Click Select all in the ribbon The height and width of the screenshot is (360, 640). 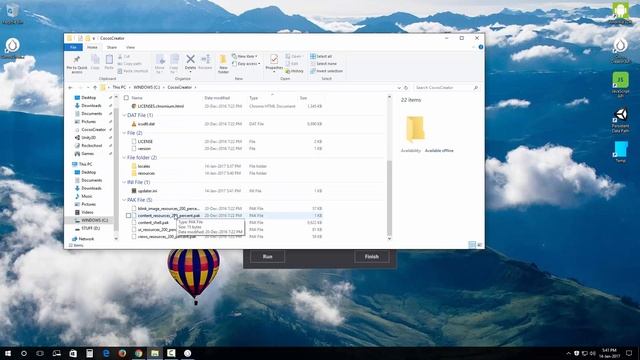coord(321,56)
